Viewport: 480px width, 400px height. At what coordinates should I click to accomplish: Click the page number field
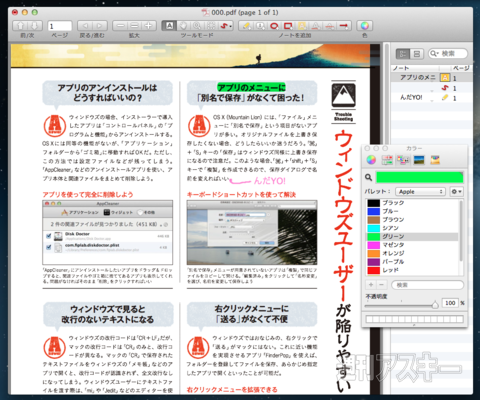[x=60, y=26]
